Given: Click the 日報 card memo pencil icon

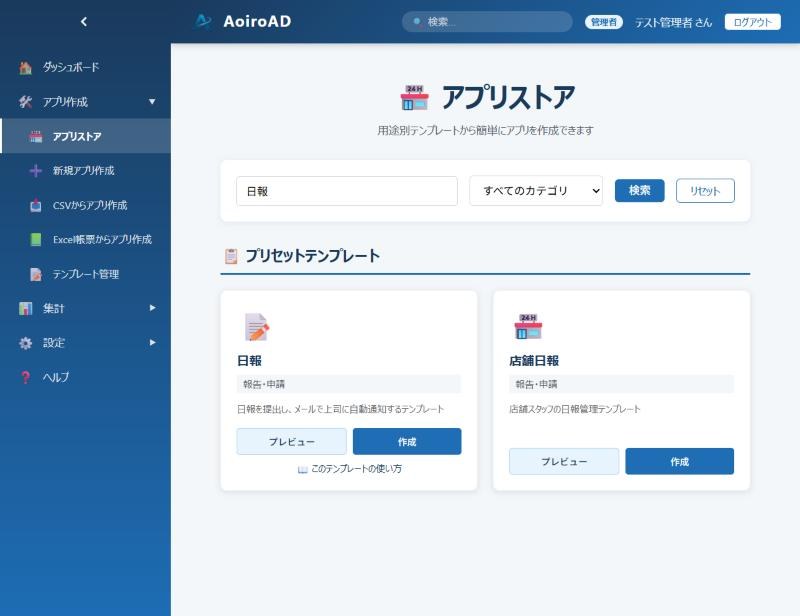Looking at the screenshot, I should pyautogui.click(x=257, y=327).
